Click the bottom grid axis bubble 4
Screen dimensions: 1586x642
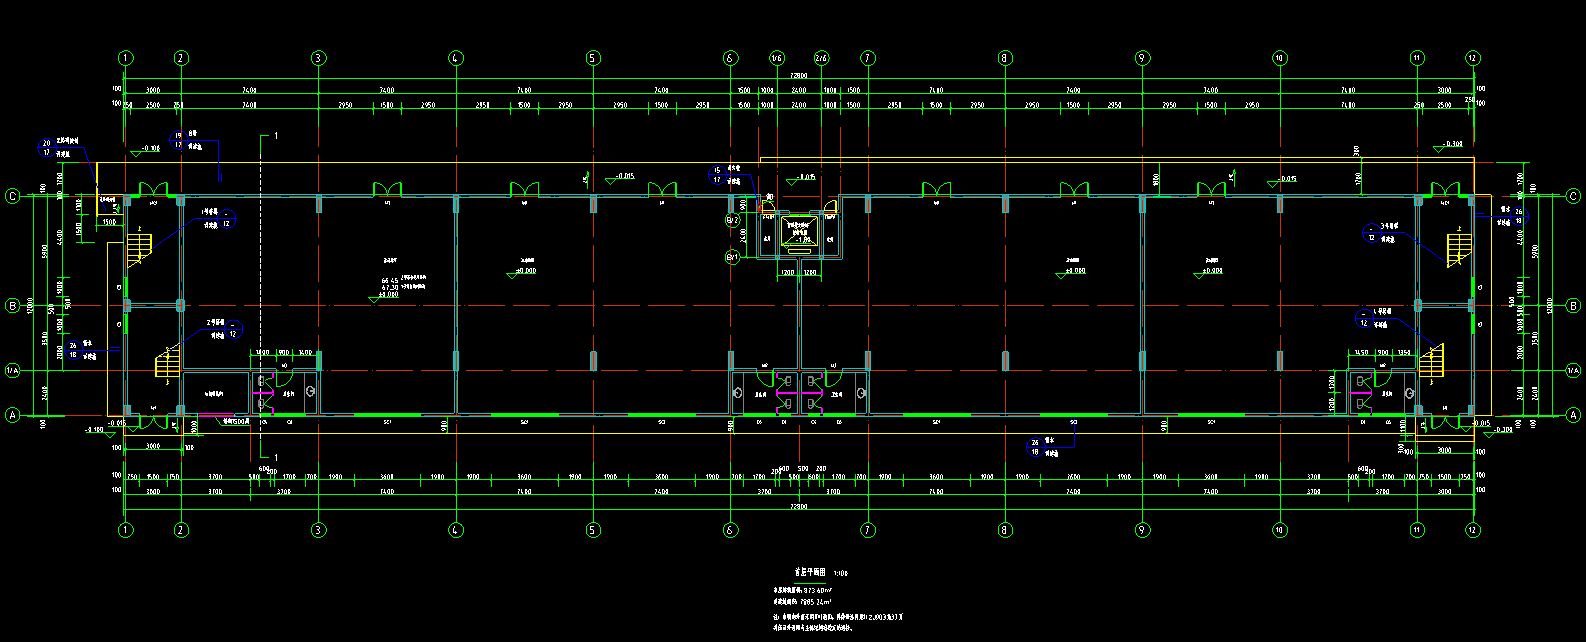click(x=455, y=529)
